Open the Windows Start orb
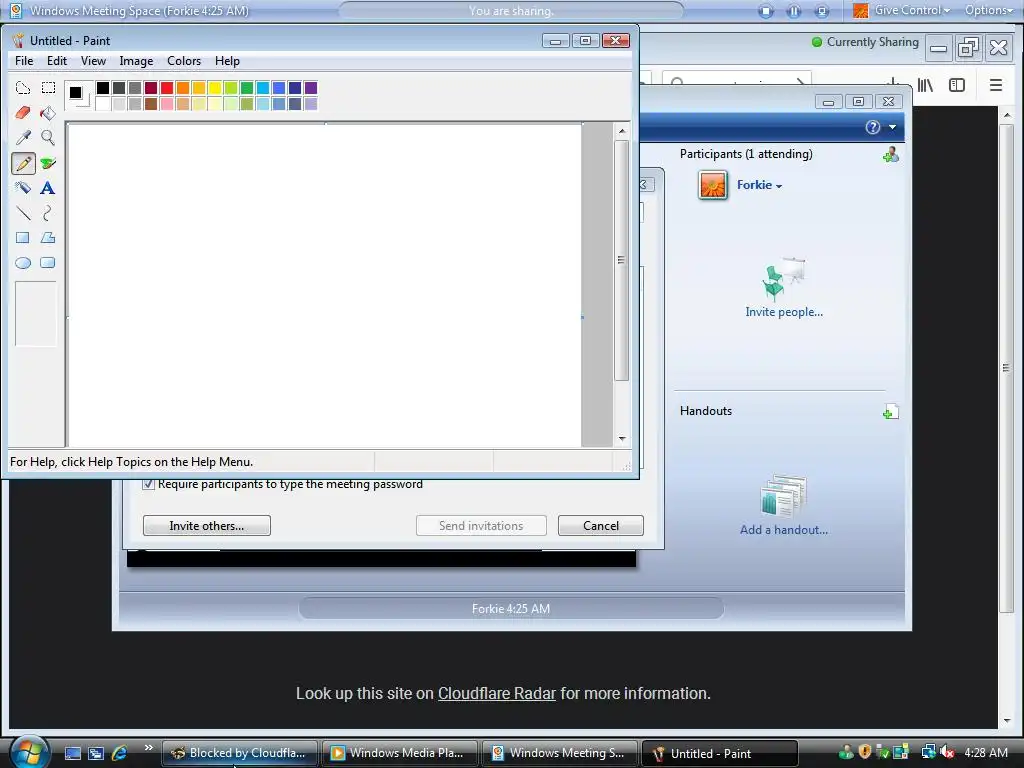Viewport: 1024px width, 768px height. 28,752
